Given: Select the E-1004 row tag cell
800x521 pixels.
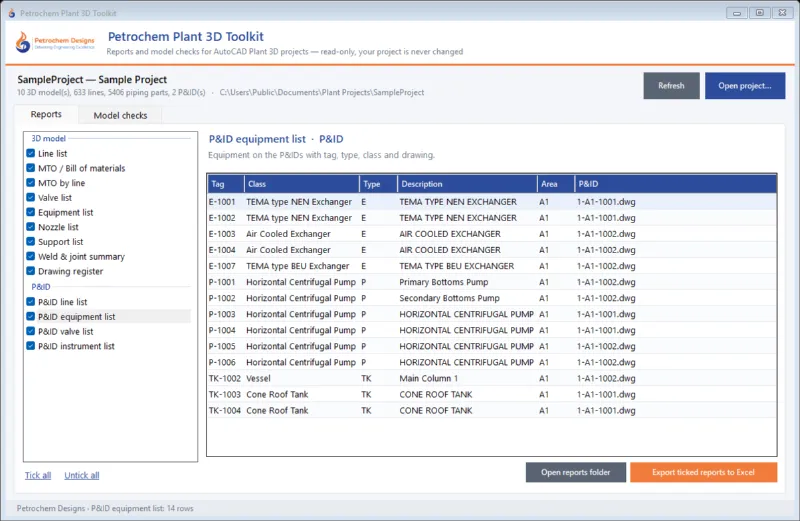Looking at the screenshot, I should click(222, 250).
